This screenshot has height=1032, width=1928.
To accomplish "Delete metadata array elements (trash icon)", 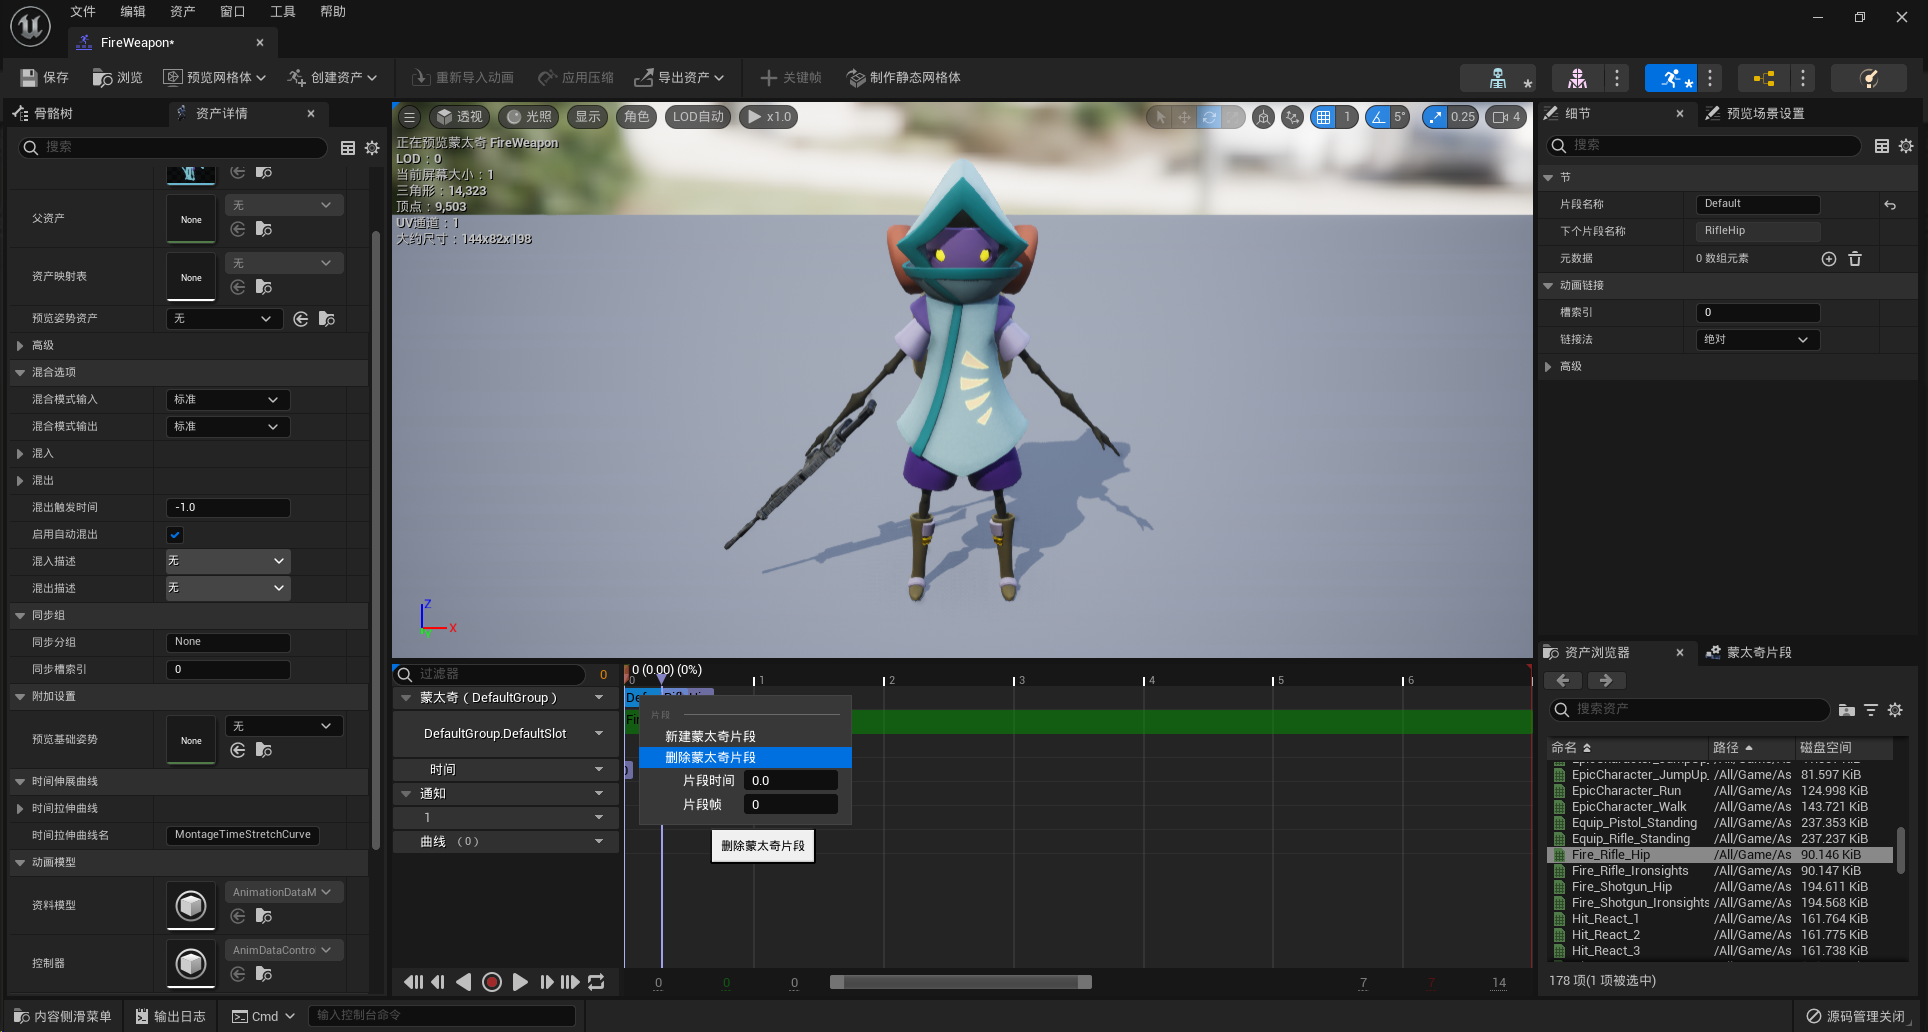I will (1855, 259).
